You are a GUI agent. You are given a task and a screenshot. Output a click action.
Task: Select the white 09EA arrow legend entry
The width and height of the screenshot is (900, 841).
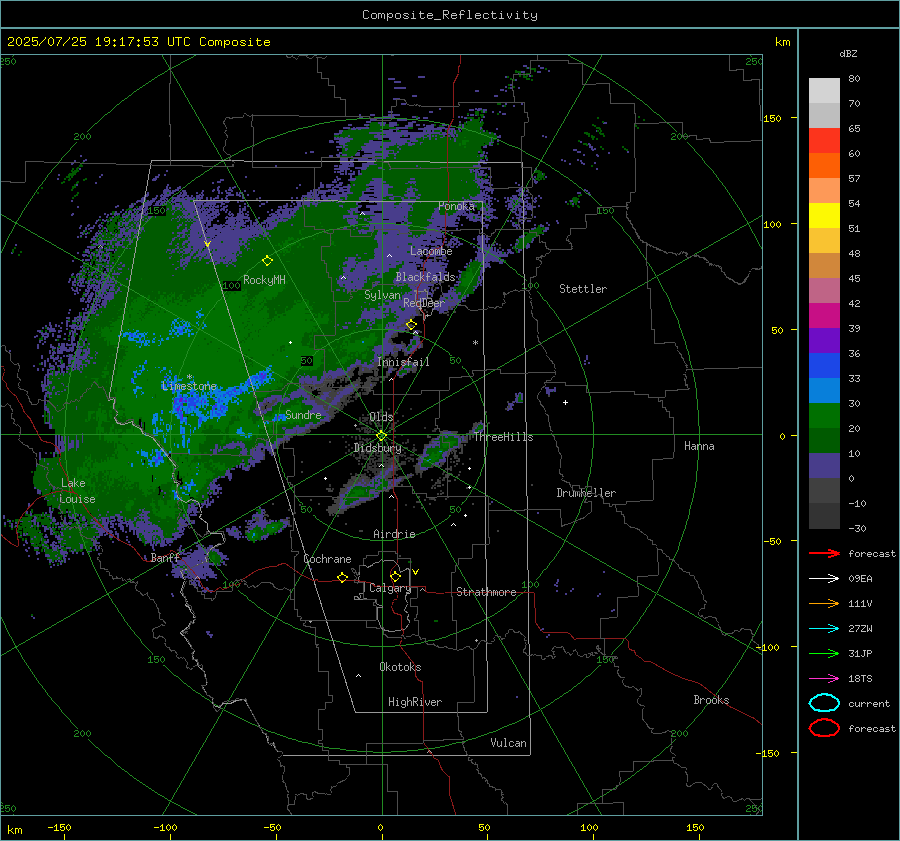point(824,579)
